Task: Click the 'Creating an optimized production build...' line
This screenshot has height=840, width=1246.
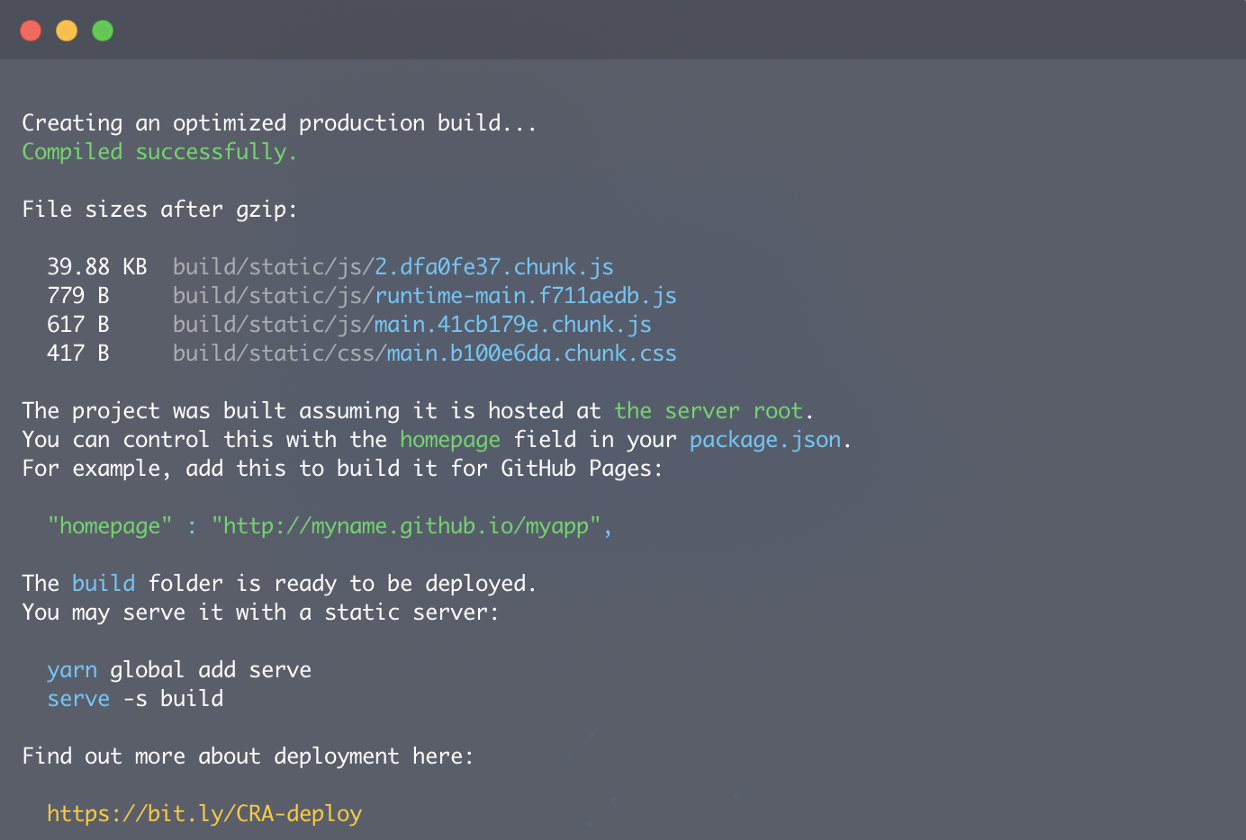Action: (x=280, y=123)
